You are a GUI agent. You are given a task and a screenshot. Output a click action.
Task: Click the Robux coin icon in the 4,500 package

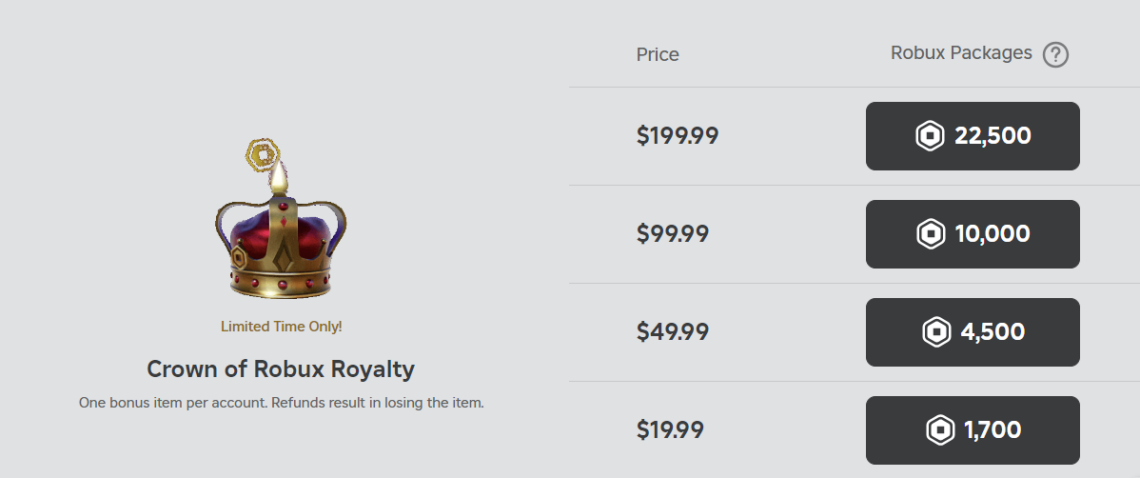click(x=936, y=332)
